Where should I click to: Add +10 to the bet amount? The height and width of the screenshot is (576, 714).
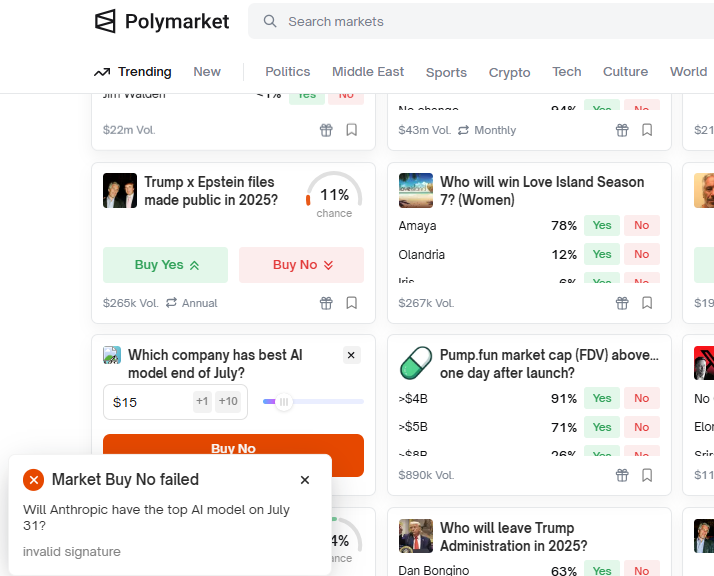pos(228,402)
